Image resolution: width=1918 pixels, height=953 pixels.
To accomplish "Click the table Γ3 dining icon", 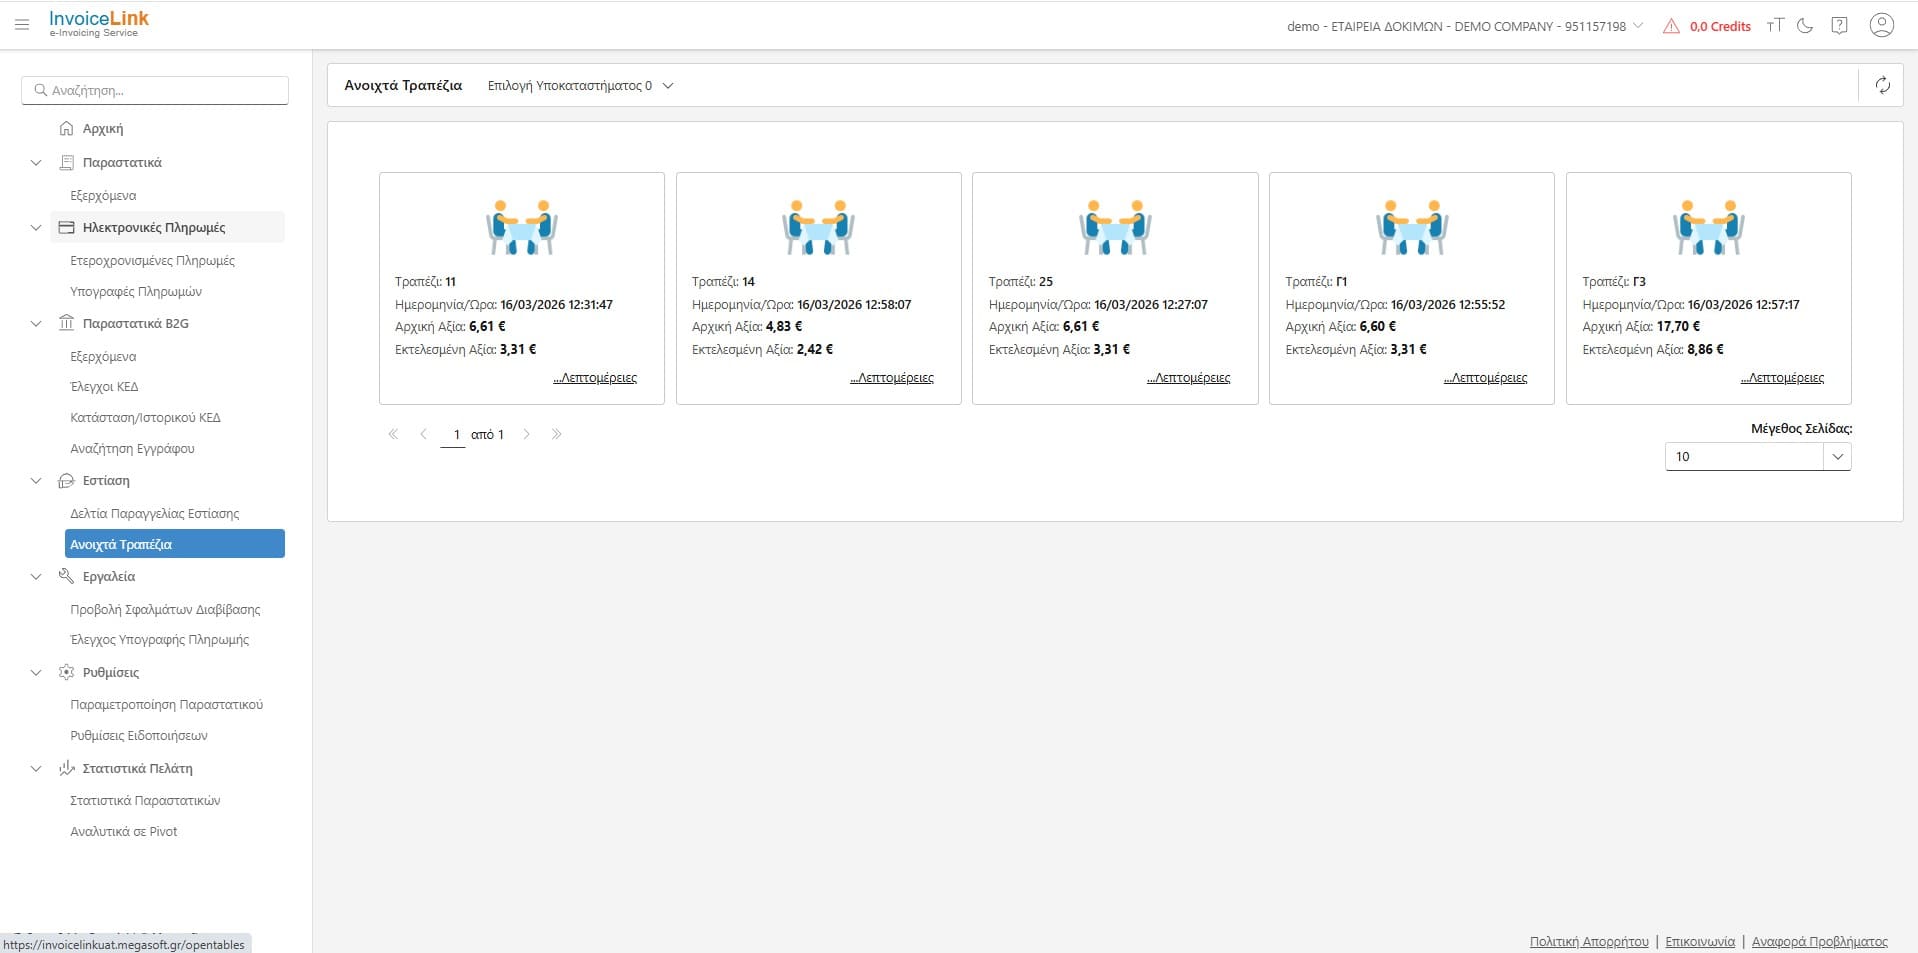I will click(x=1708, y=228).
